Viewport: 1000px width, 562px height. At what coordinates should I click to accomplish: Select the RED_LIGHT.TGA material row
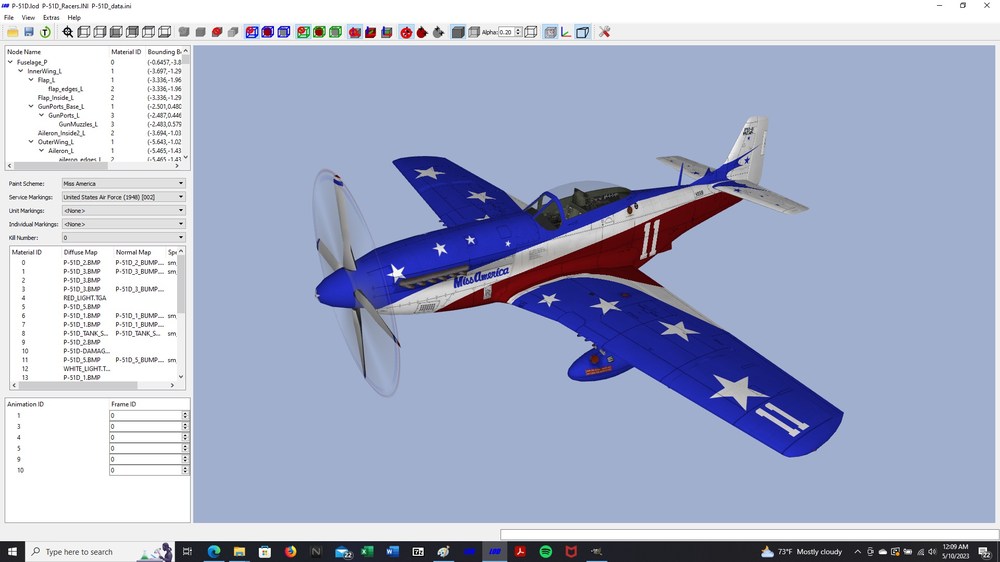point(85,298)
